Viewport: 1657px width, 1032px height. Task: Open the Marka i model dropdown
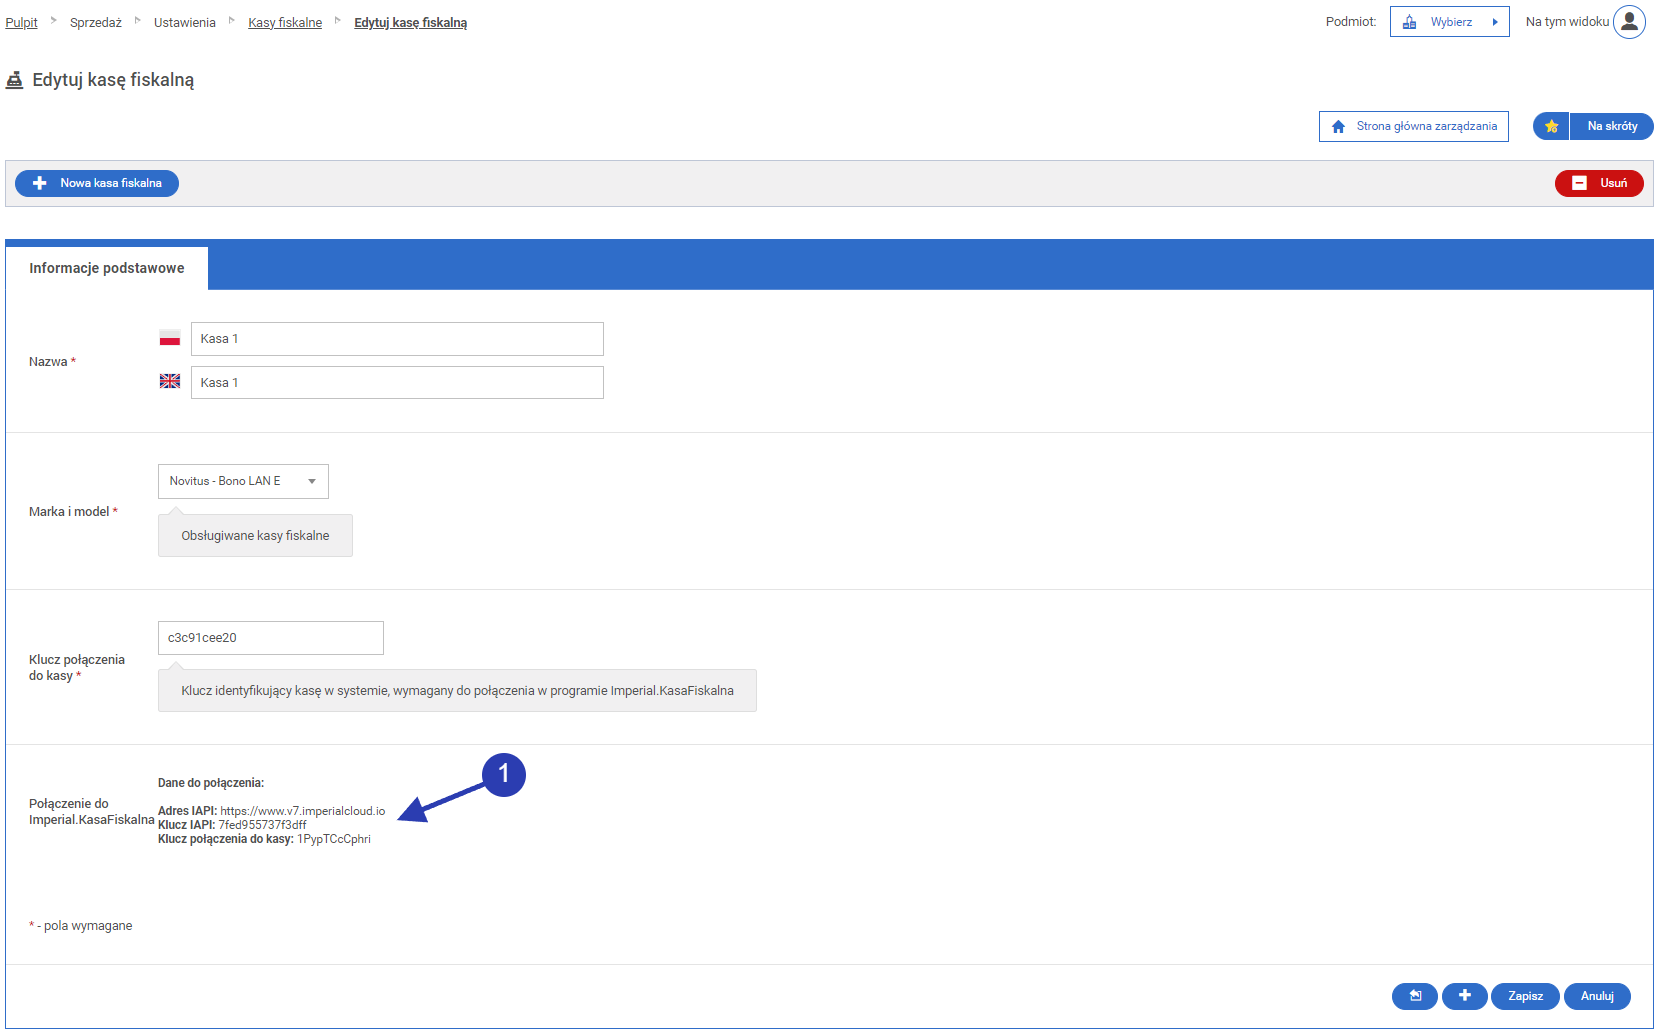243,481
